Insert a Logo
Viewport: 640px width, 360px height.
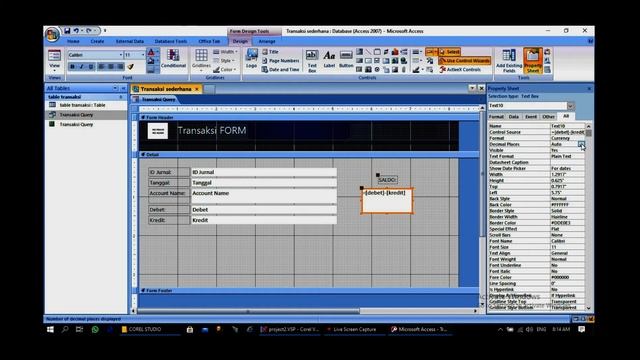coord(251,59)
